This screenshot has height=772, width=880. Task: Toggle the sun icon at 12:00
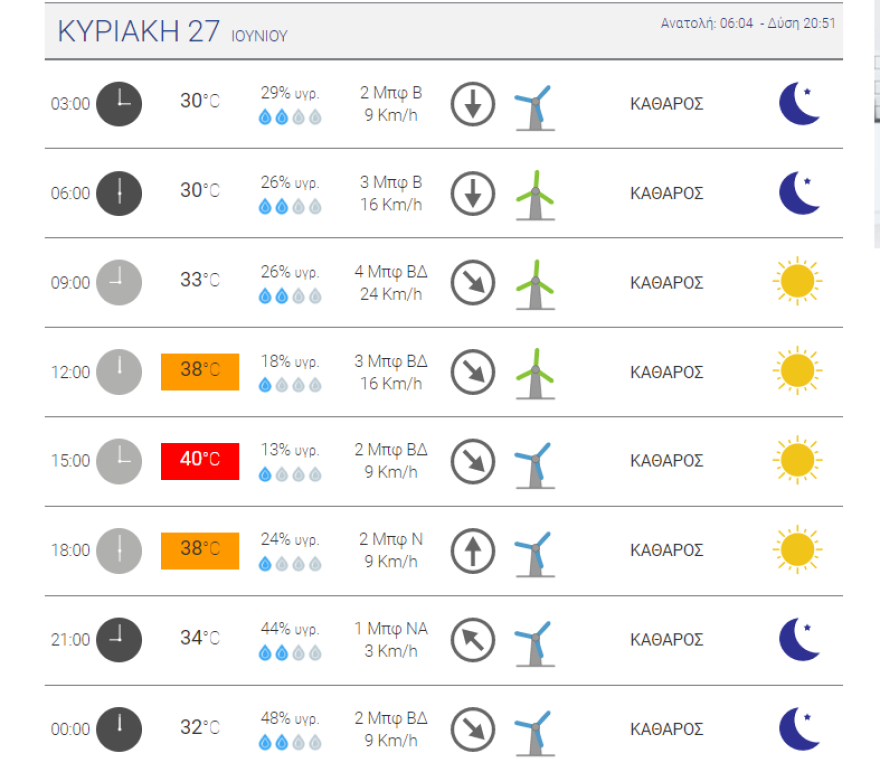tap(798, 371)
